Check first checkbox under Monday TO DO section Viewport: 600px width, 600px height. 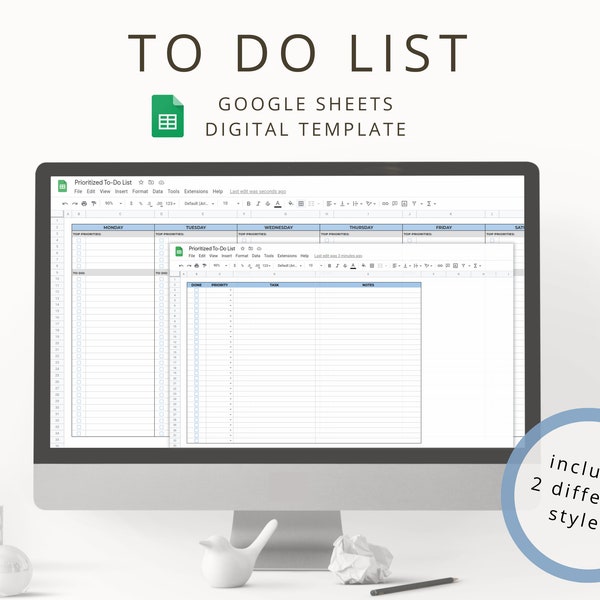[x=79, y=279]
